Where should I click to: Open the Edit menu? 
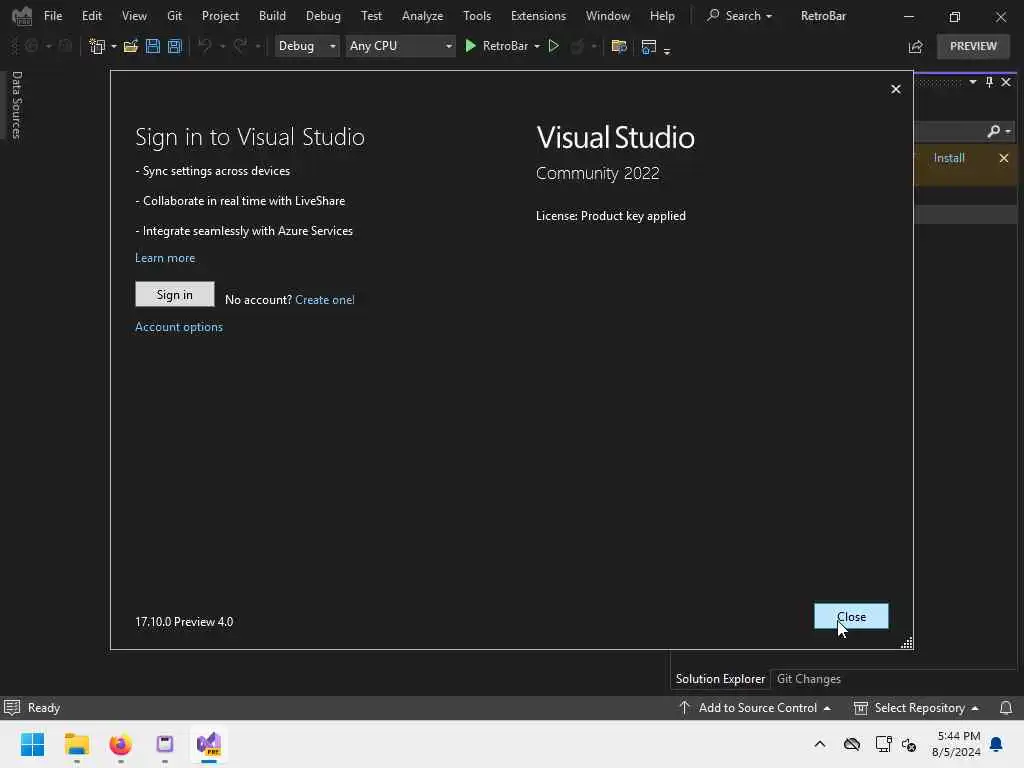point(92,16)
